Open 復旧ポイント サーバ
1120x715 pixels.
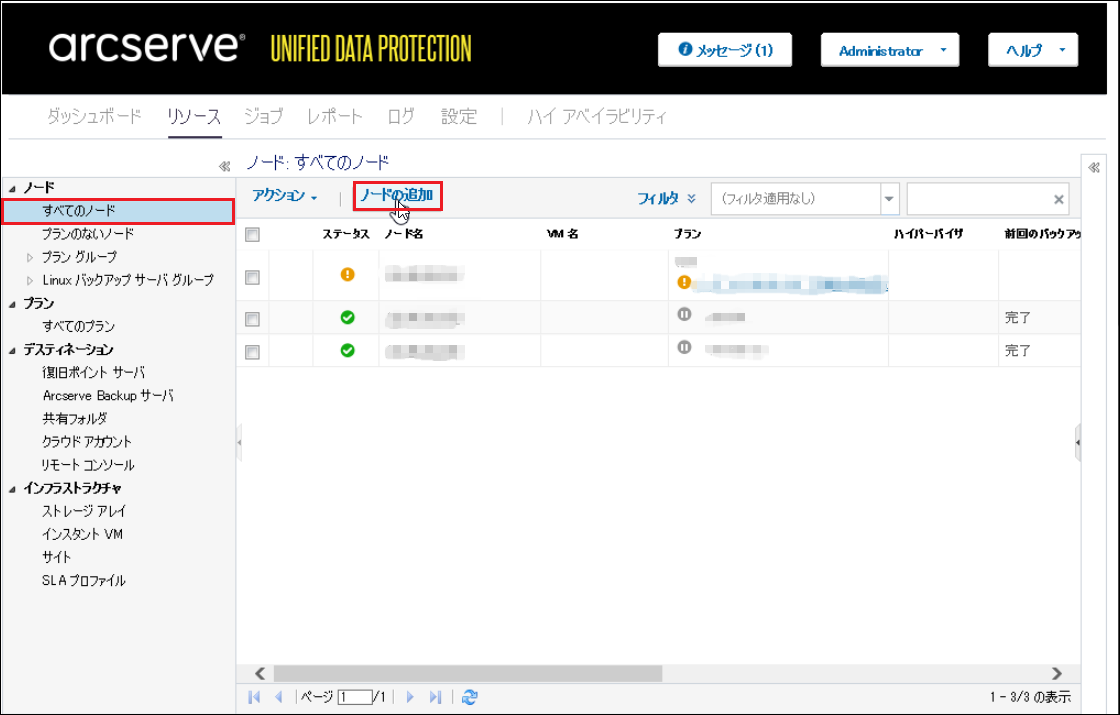click(94, 372)
